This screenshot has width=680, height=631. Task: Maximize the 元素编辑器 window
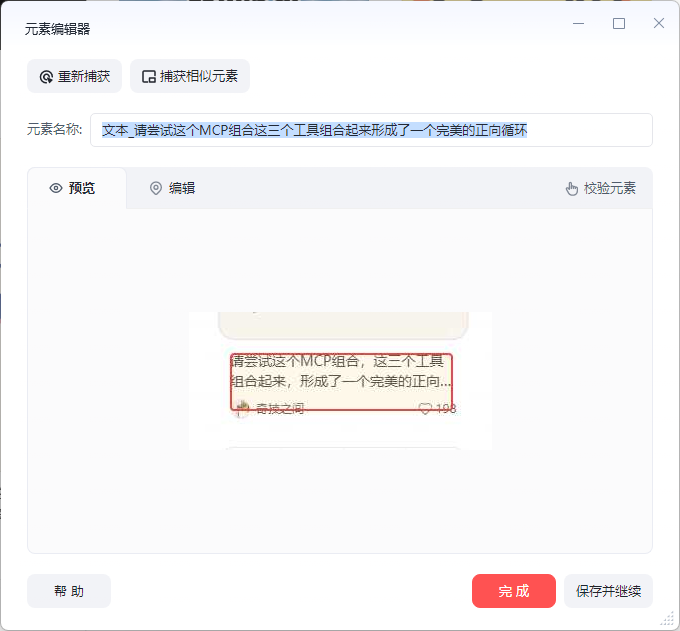[x=619, y=23]
